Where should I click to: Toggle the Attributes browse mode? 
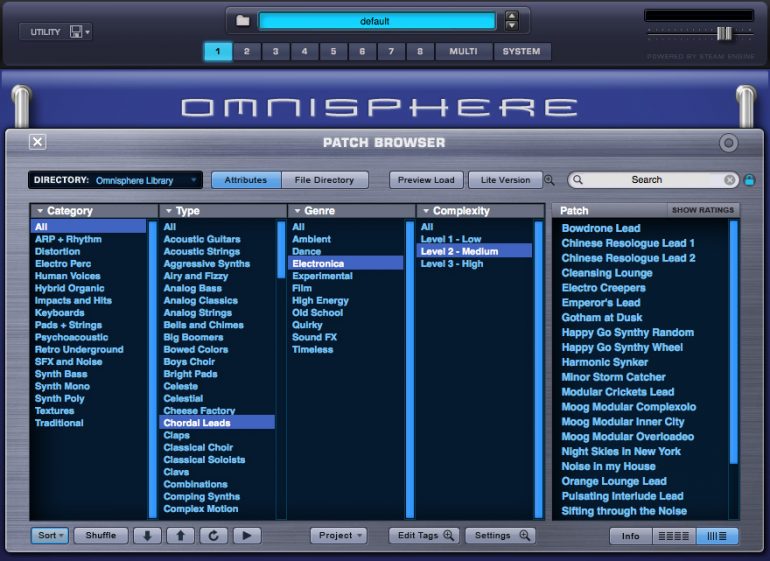coord(246,180)
